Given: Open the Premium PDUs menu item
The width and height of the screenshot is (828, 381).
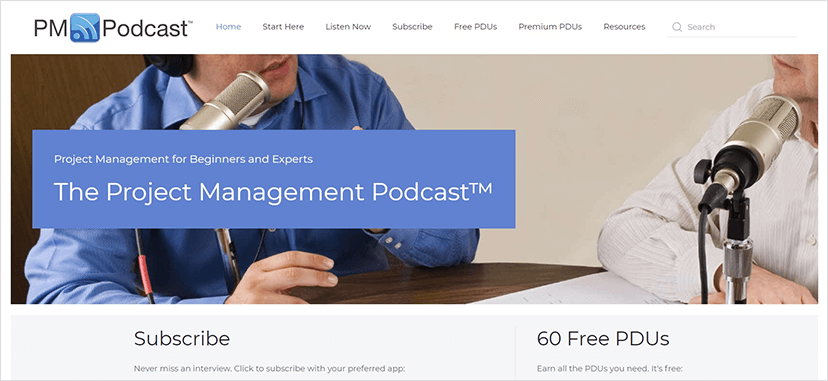Looking at the screenshot, I should click(550, 26).
